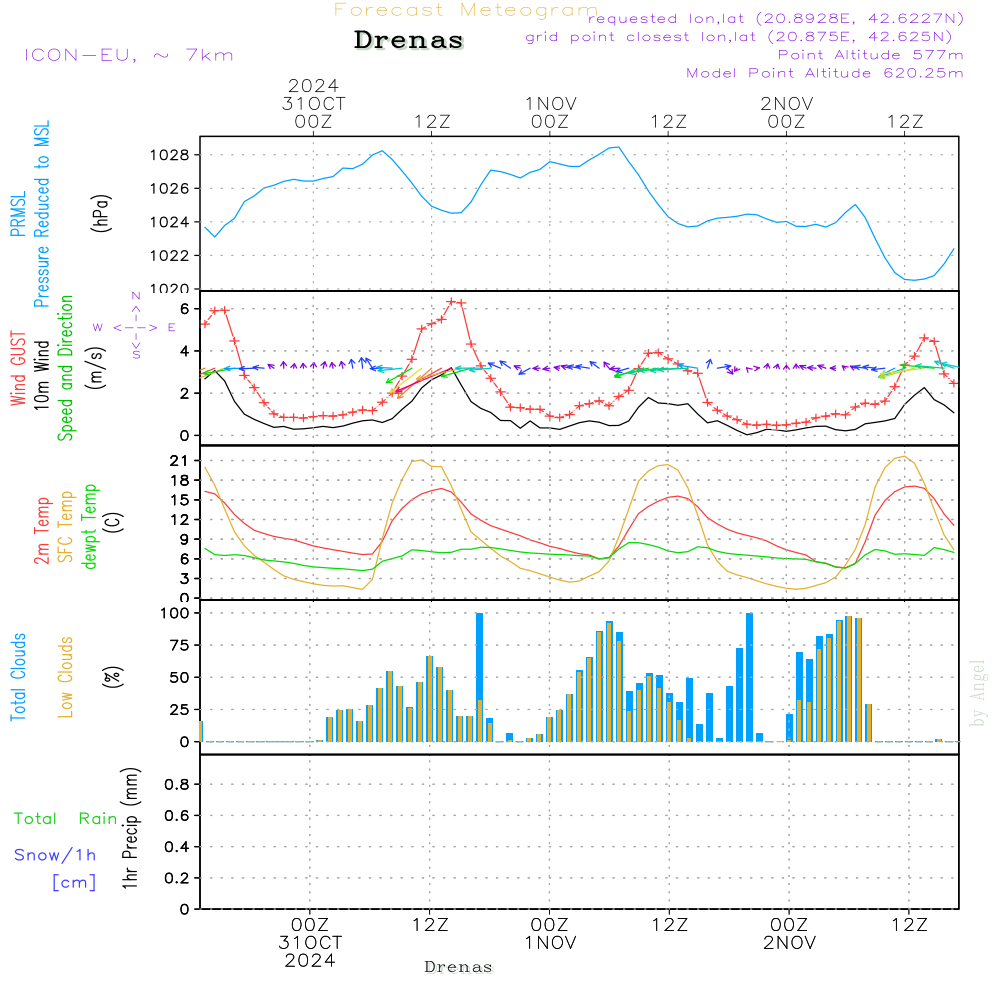Click the Total Rain legend label
Viewport: 1000px width, 1000px height.
tap(66, 818)
